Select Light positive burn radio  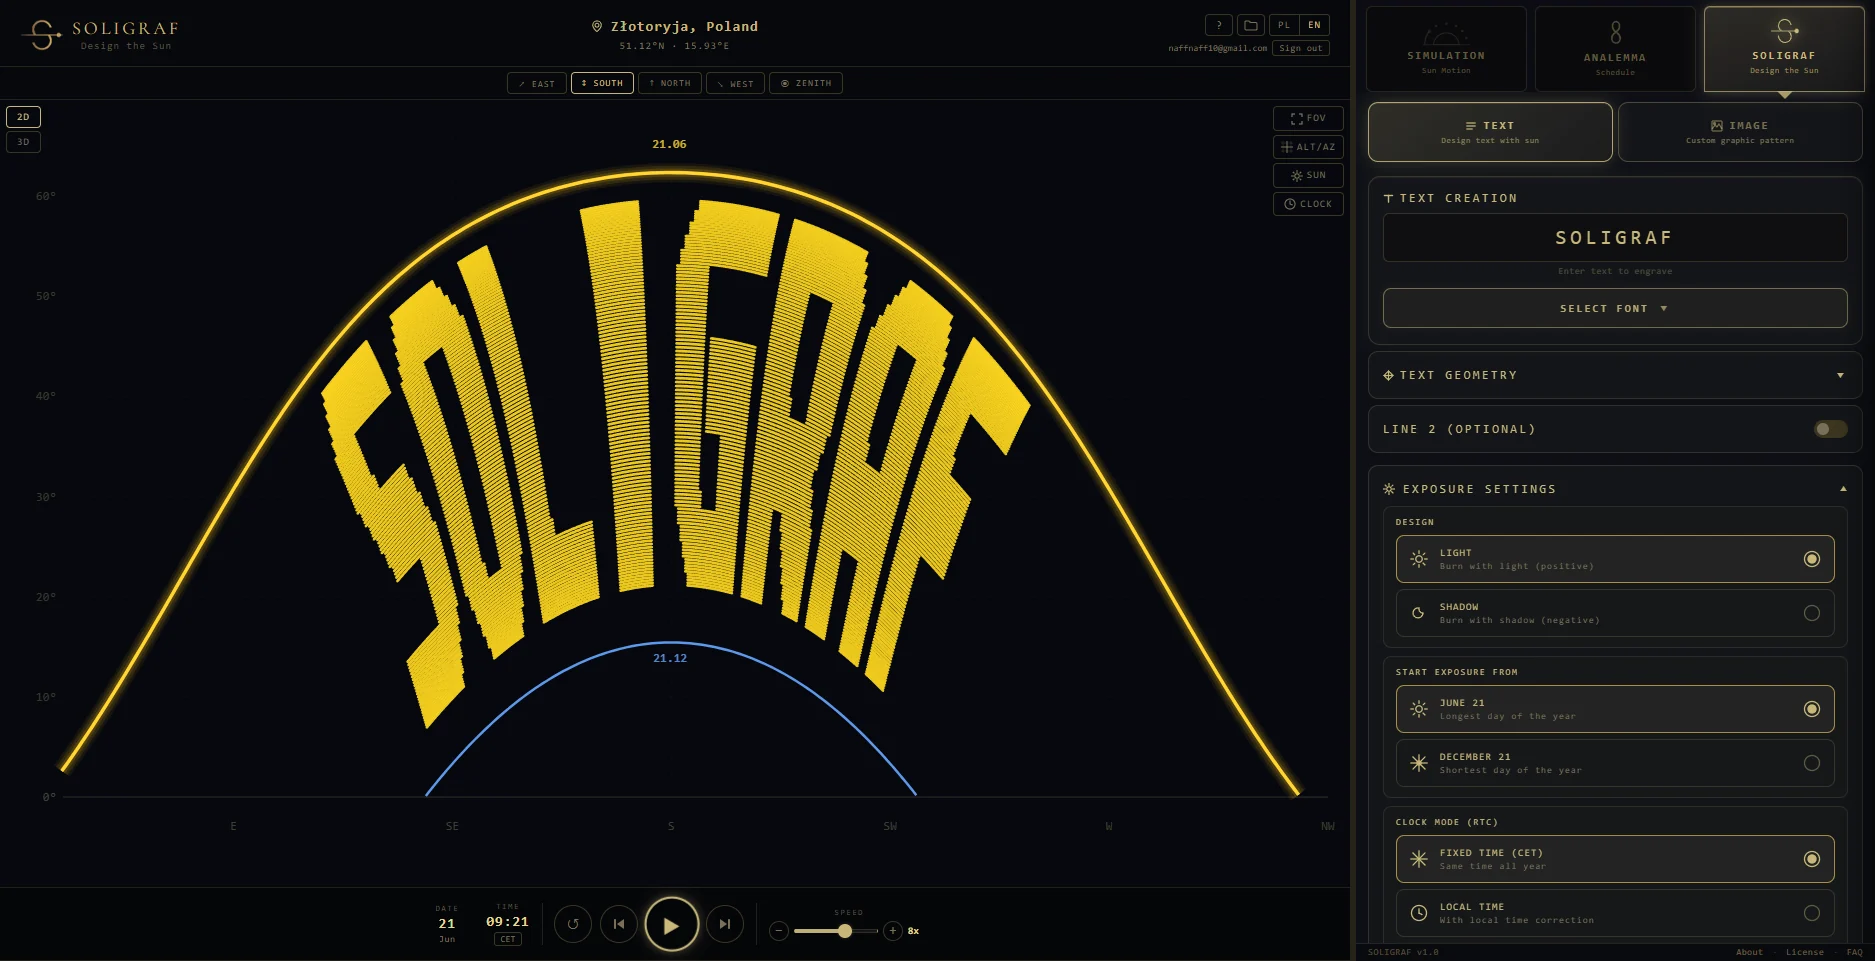click(1812, 559)
